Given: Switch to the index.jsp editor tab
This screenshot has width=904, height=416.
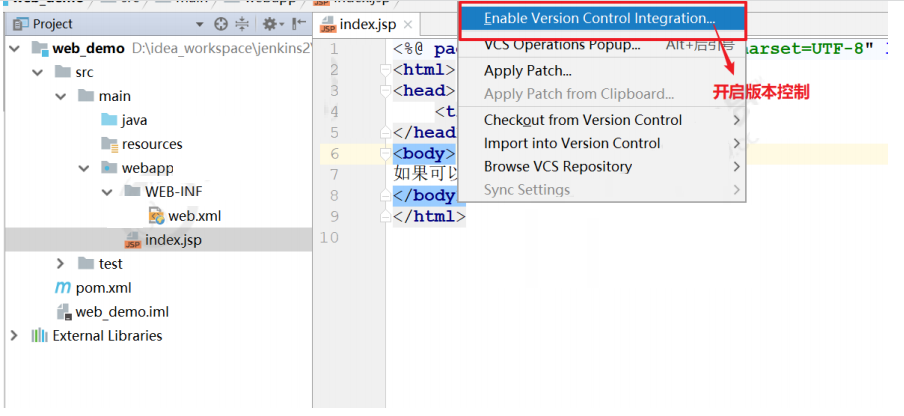Looking at the screenshot, I should click(367, 25).
